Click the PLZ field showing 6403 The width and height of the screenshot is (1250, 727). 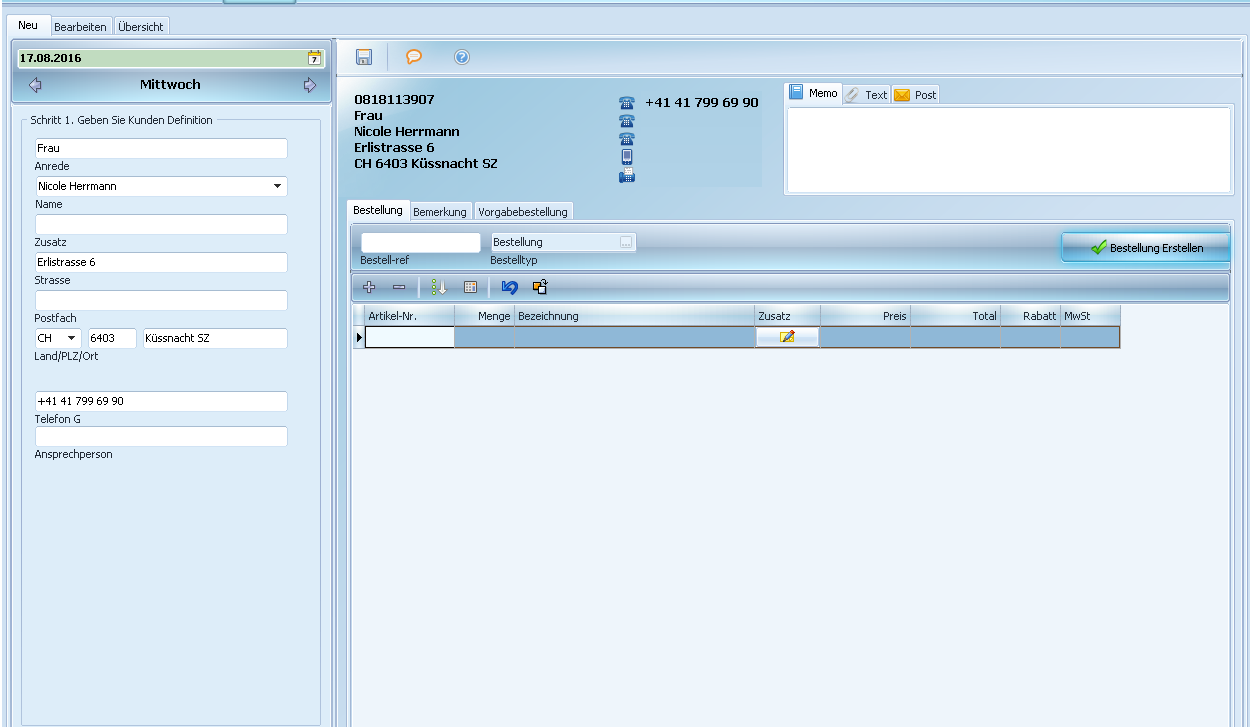coord(112,338)
